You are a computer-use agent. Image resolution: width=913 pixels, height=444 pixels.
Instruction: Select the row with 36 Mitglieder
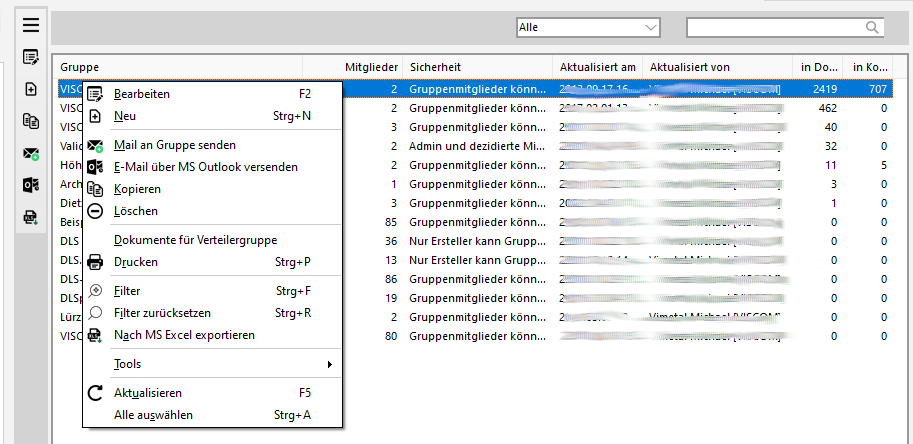[x=475, y=241]
